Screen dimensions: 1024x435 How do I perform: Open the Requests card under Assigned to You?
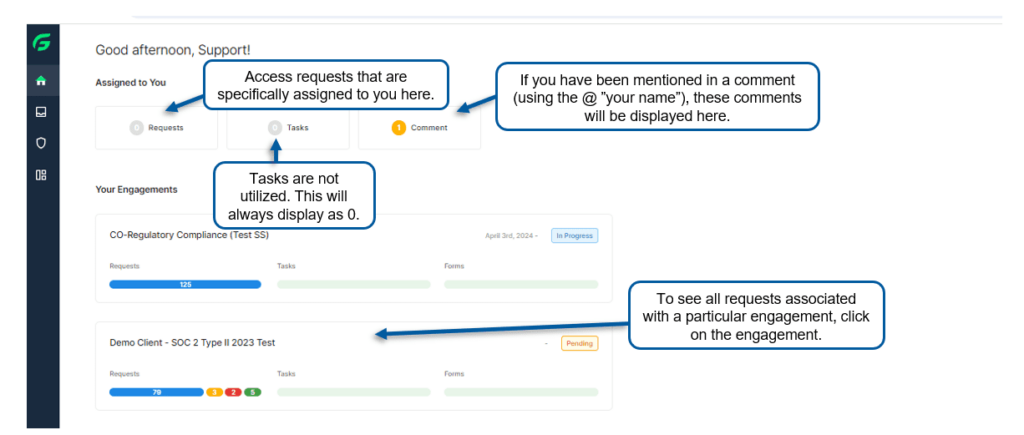click(157, 128)
